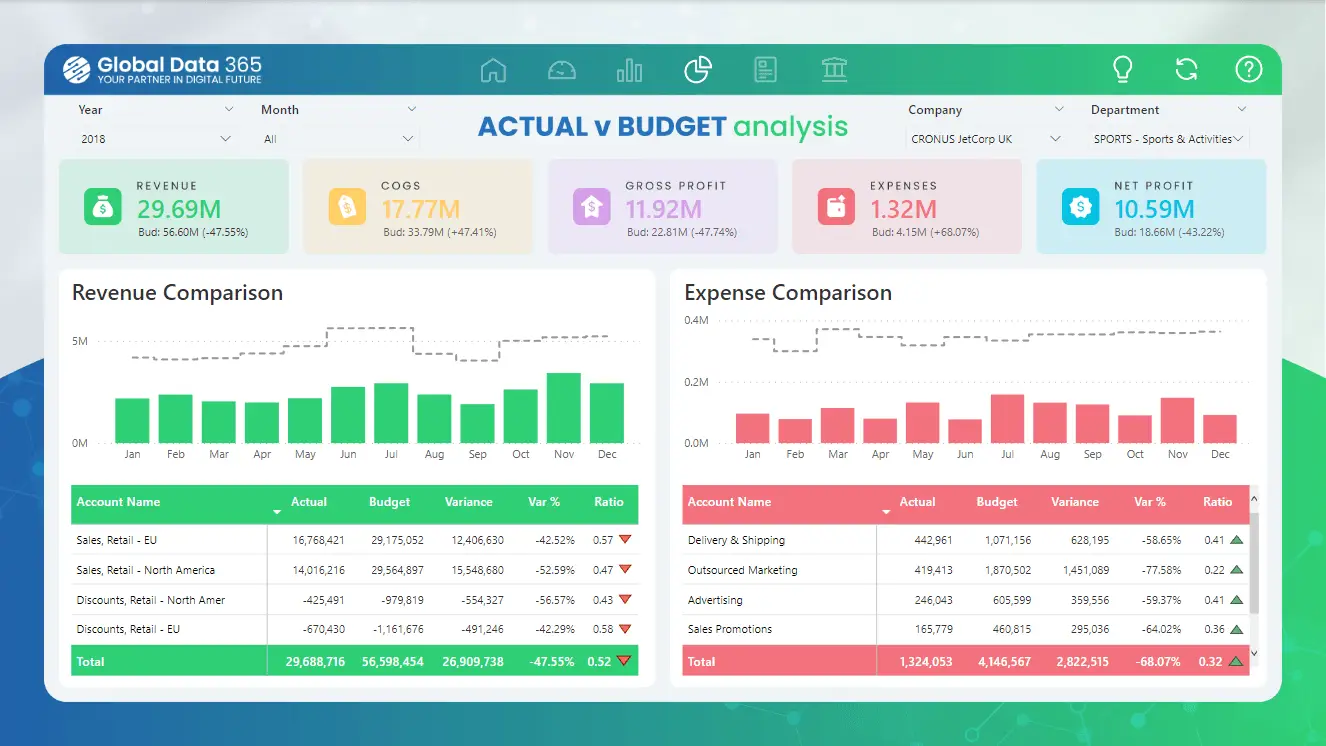Image resolution: width=1326 pixels, height=746 pixels.
Task: Sort revenue table by Budget column
Action: click(389, 502)
